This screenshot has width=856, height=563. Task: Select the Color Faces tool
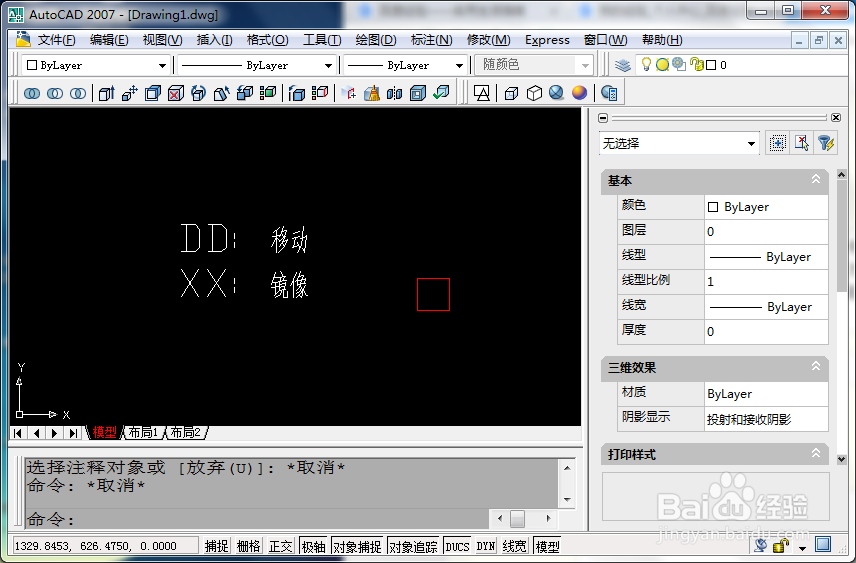[x=268, y=93]
